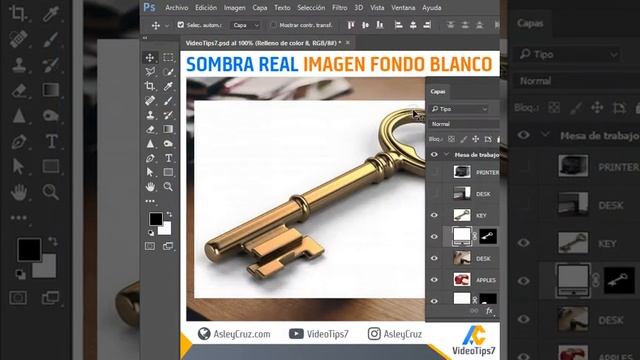Screen dimensions: 640x360
Task: Select the Sponge tool in the central toolbar
Action: 168,144
